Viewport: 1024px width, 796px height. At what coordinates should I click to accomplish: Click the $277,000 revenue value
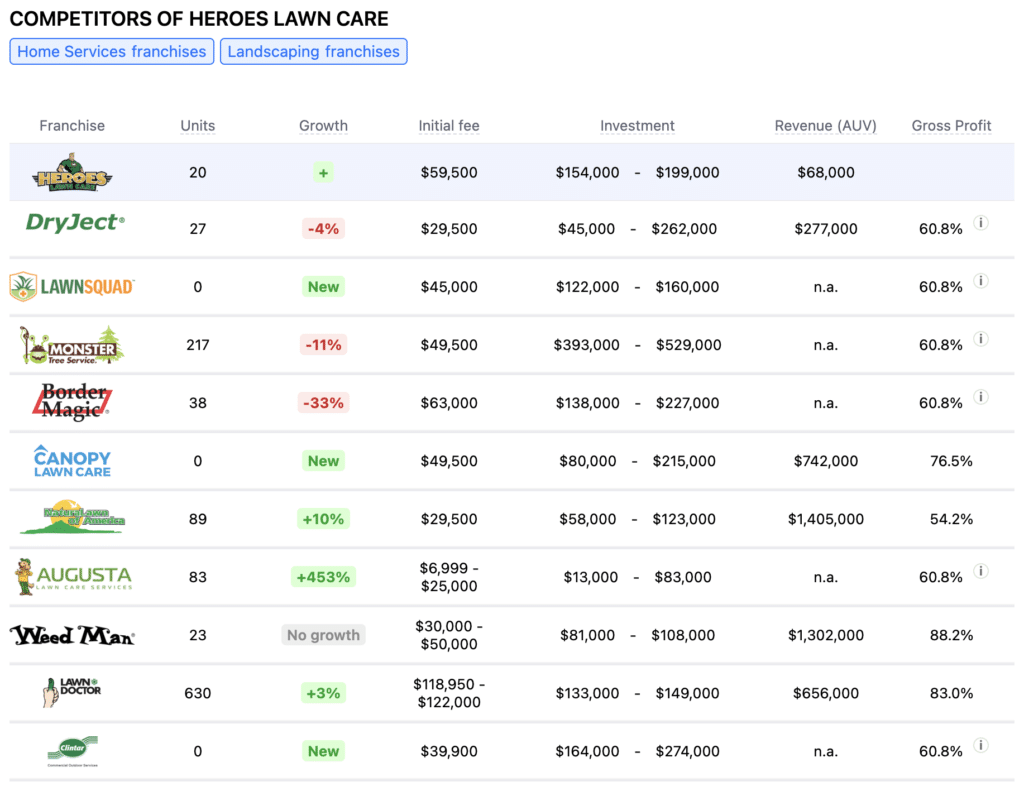tap(825, 229)
